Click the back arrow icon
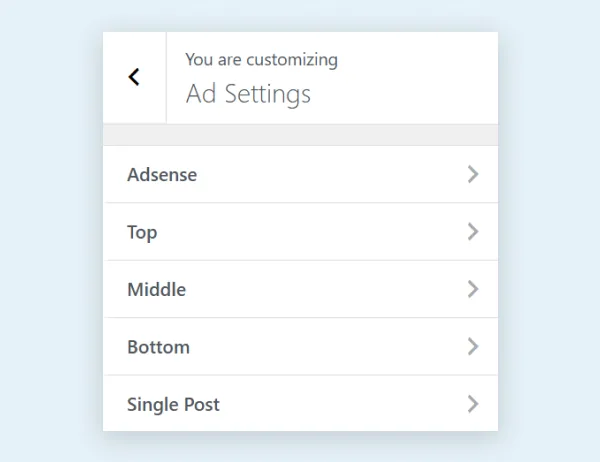 tap(134, 77)
